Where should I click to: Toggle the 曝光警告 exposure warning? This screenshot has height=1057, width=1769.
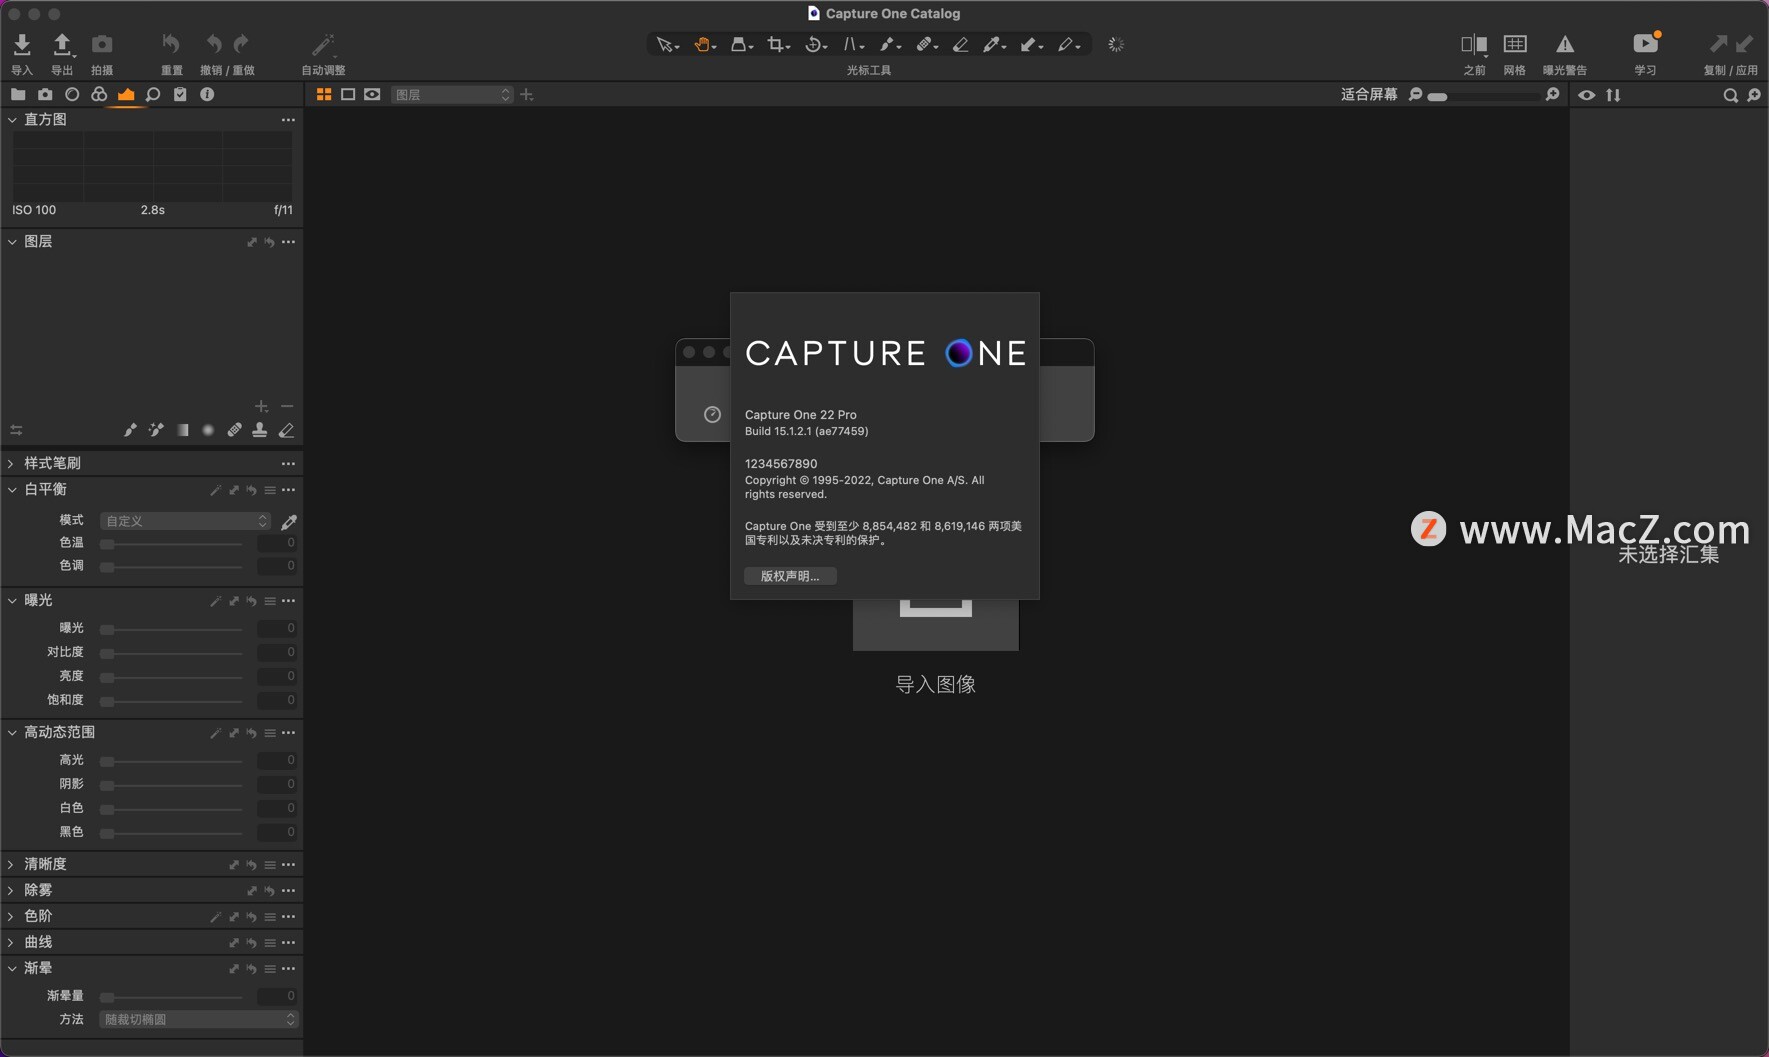tap(1565, 44)
